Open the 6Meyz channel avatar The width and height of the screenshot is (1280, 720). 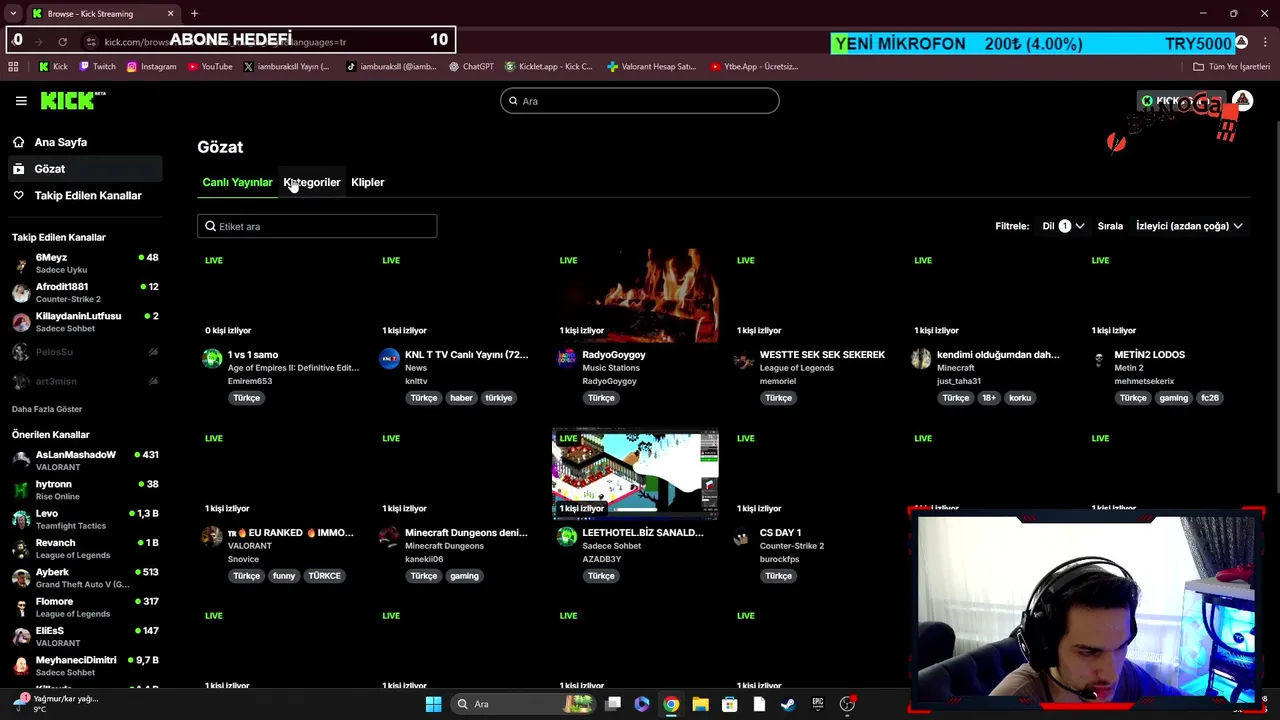coord(21,264)
